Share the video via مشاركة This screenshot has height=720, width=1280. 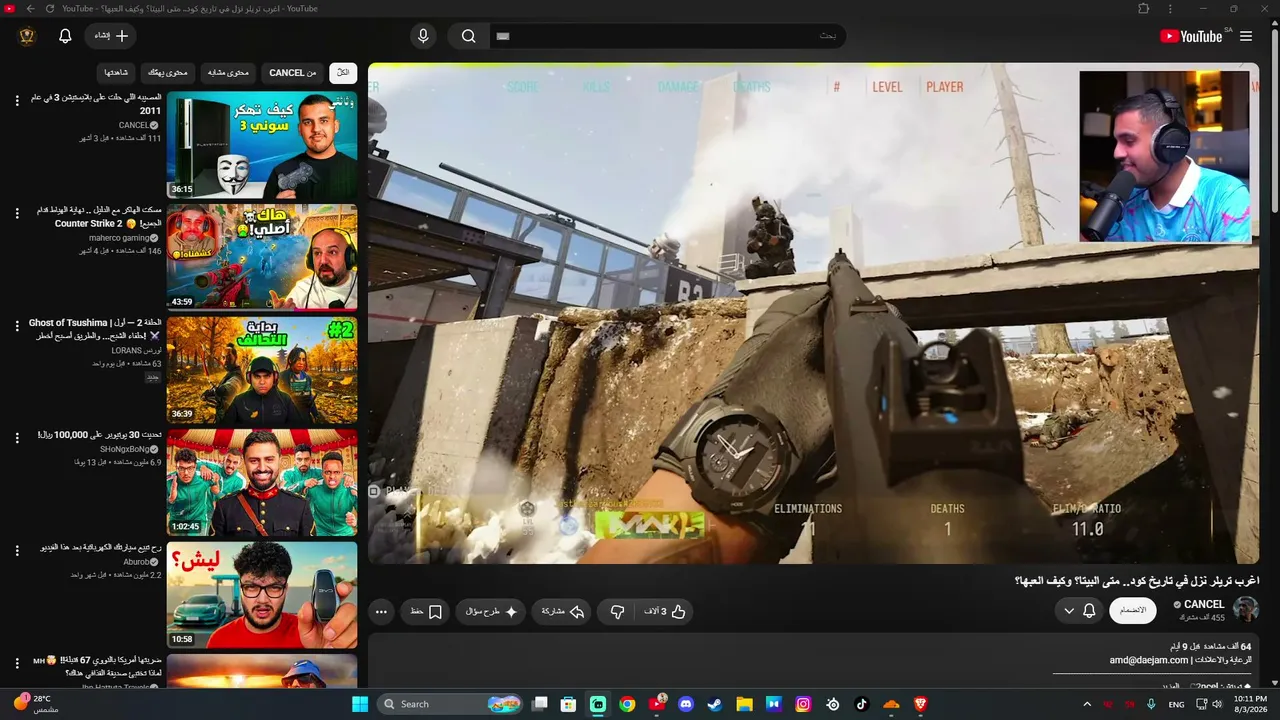(x=563, y=611)
